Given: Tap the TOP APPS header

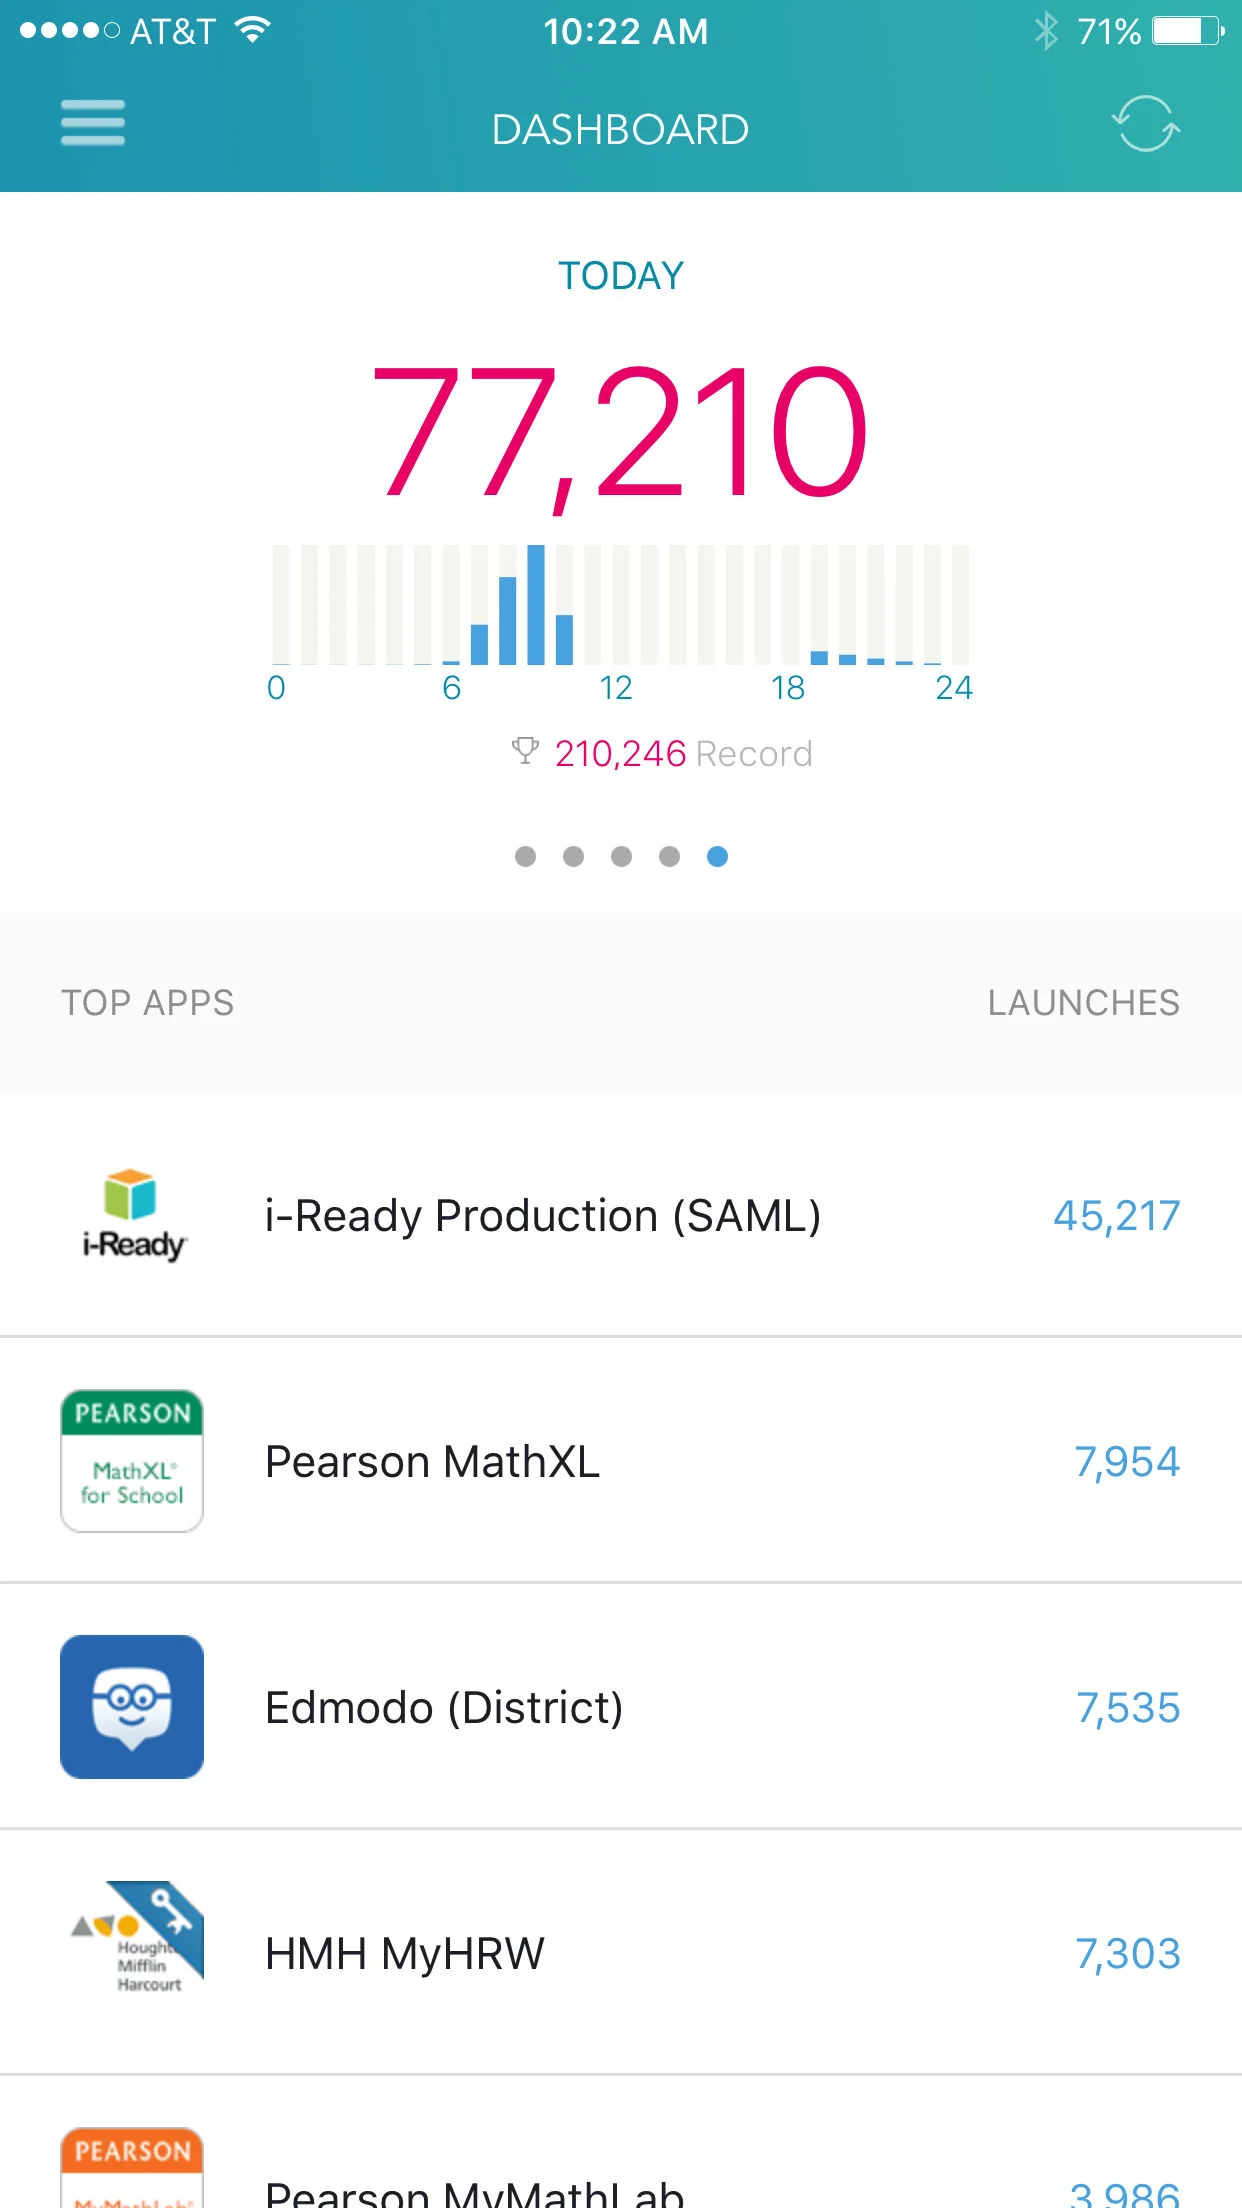Looking at the screenshot, I should (147, 1002).
